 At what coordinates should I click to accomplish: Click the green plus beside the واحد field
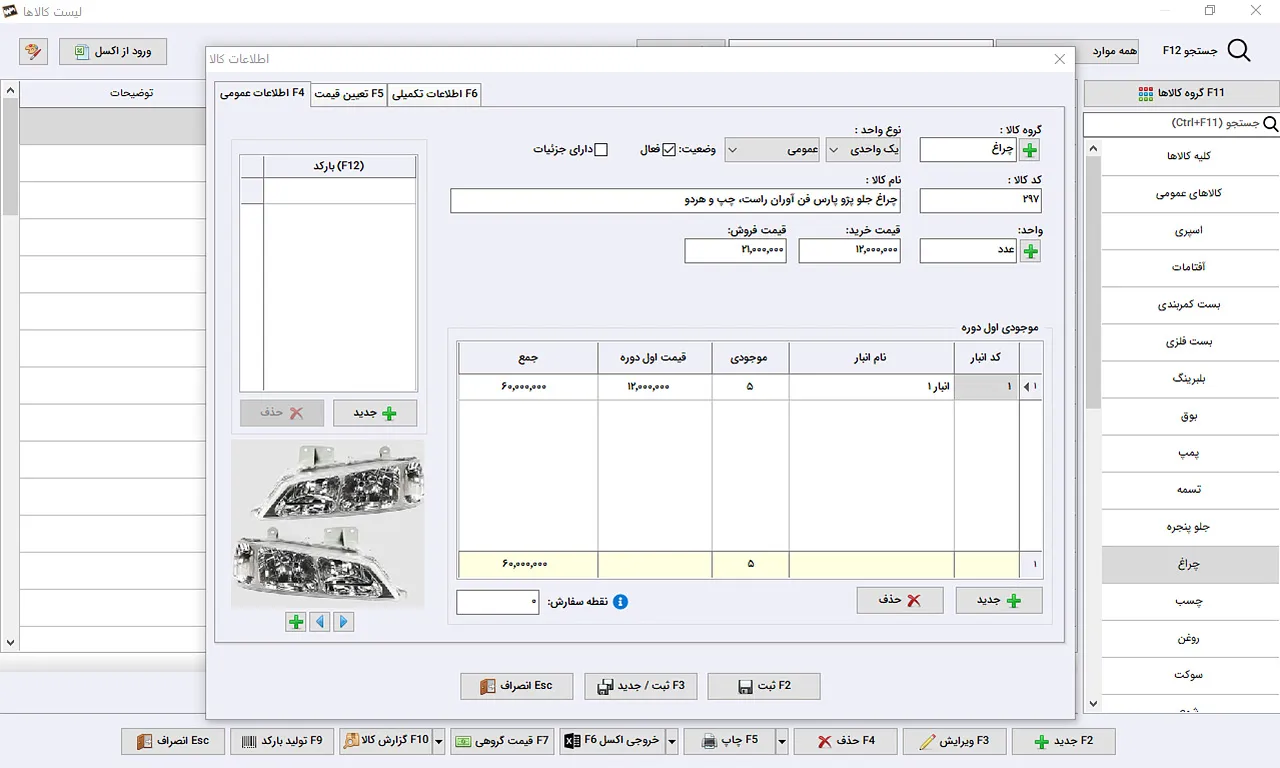tap(1030, 251)
